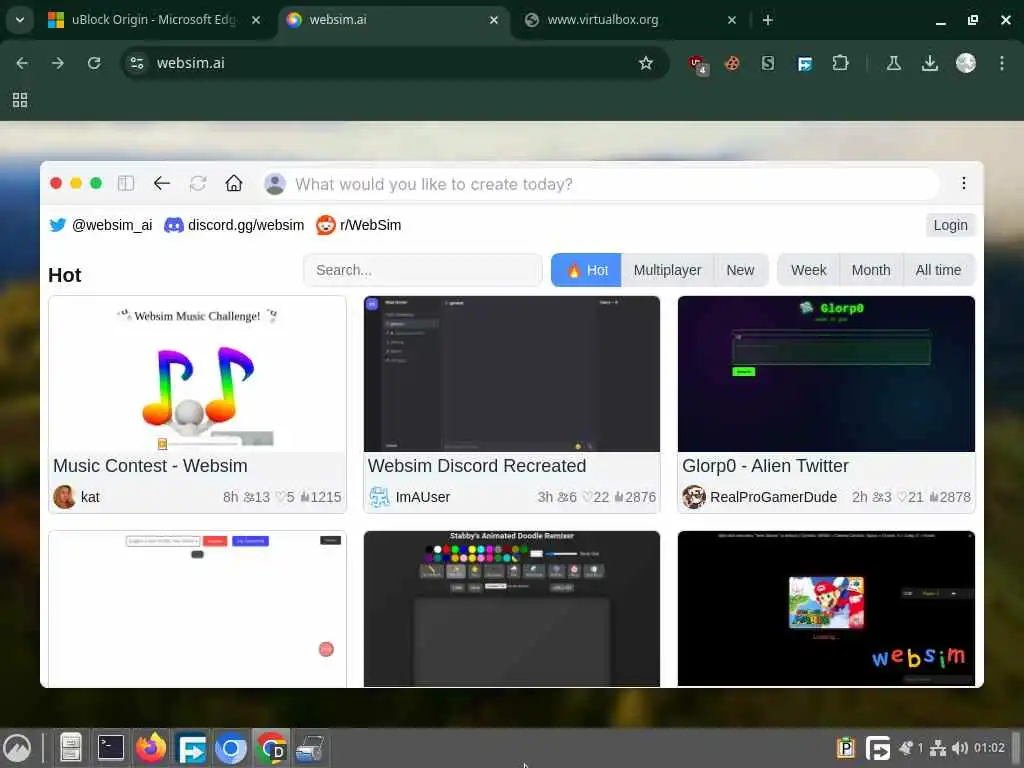
Task: Open the uBlock Origin extension icon
Action: pyautogui.click(x=697, y=63)
